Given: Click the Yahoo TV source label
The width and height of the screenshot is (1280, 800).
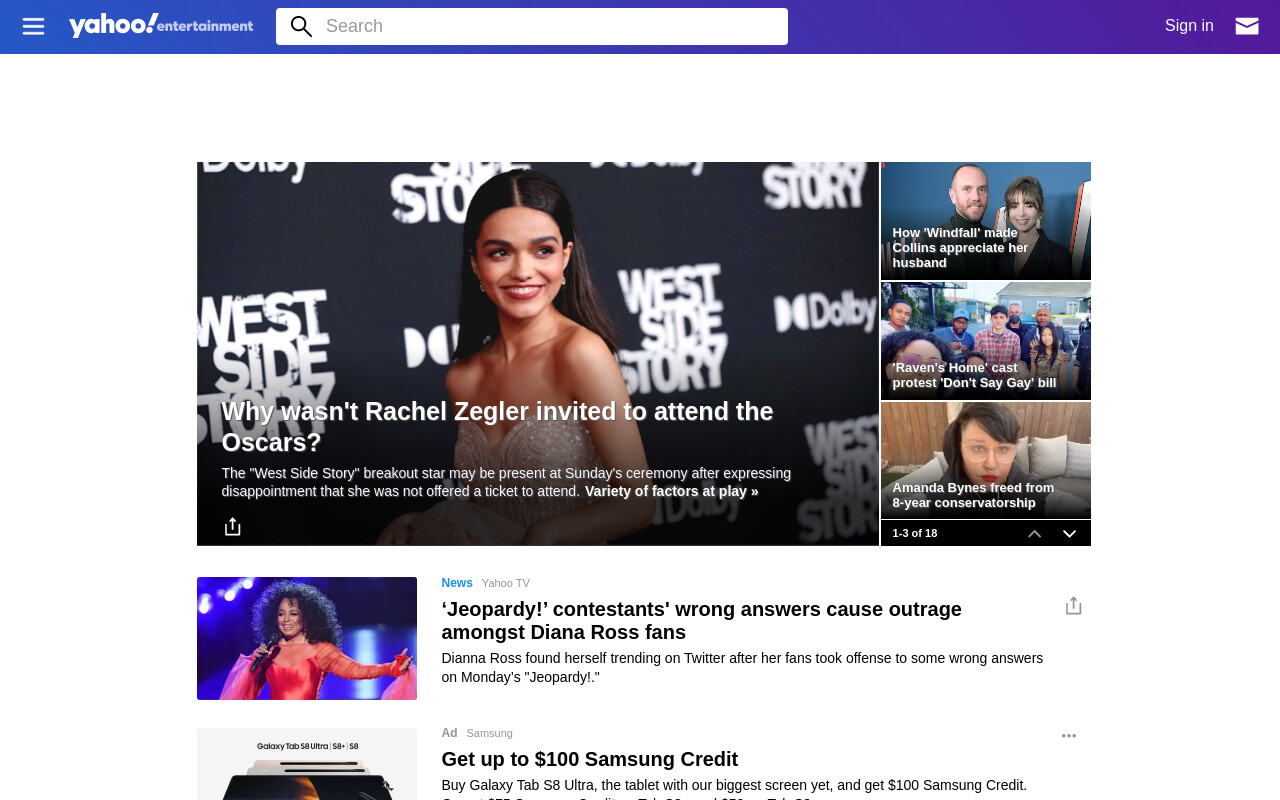Looking at the screenshot, I should click(x=506, y=583).
